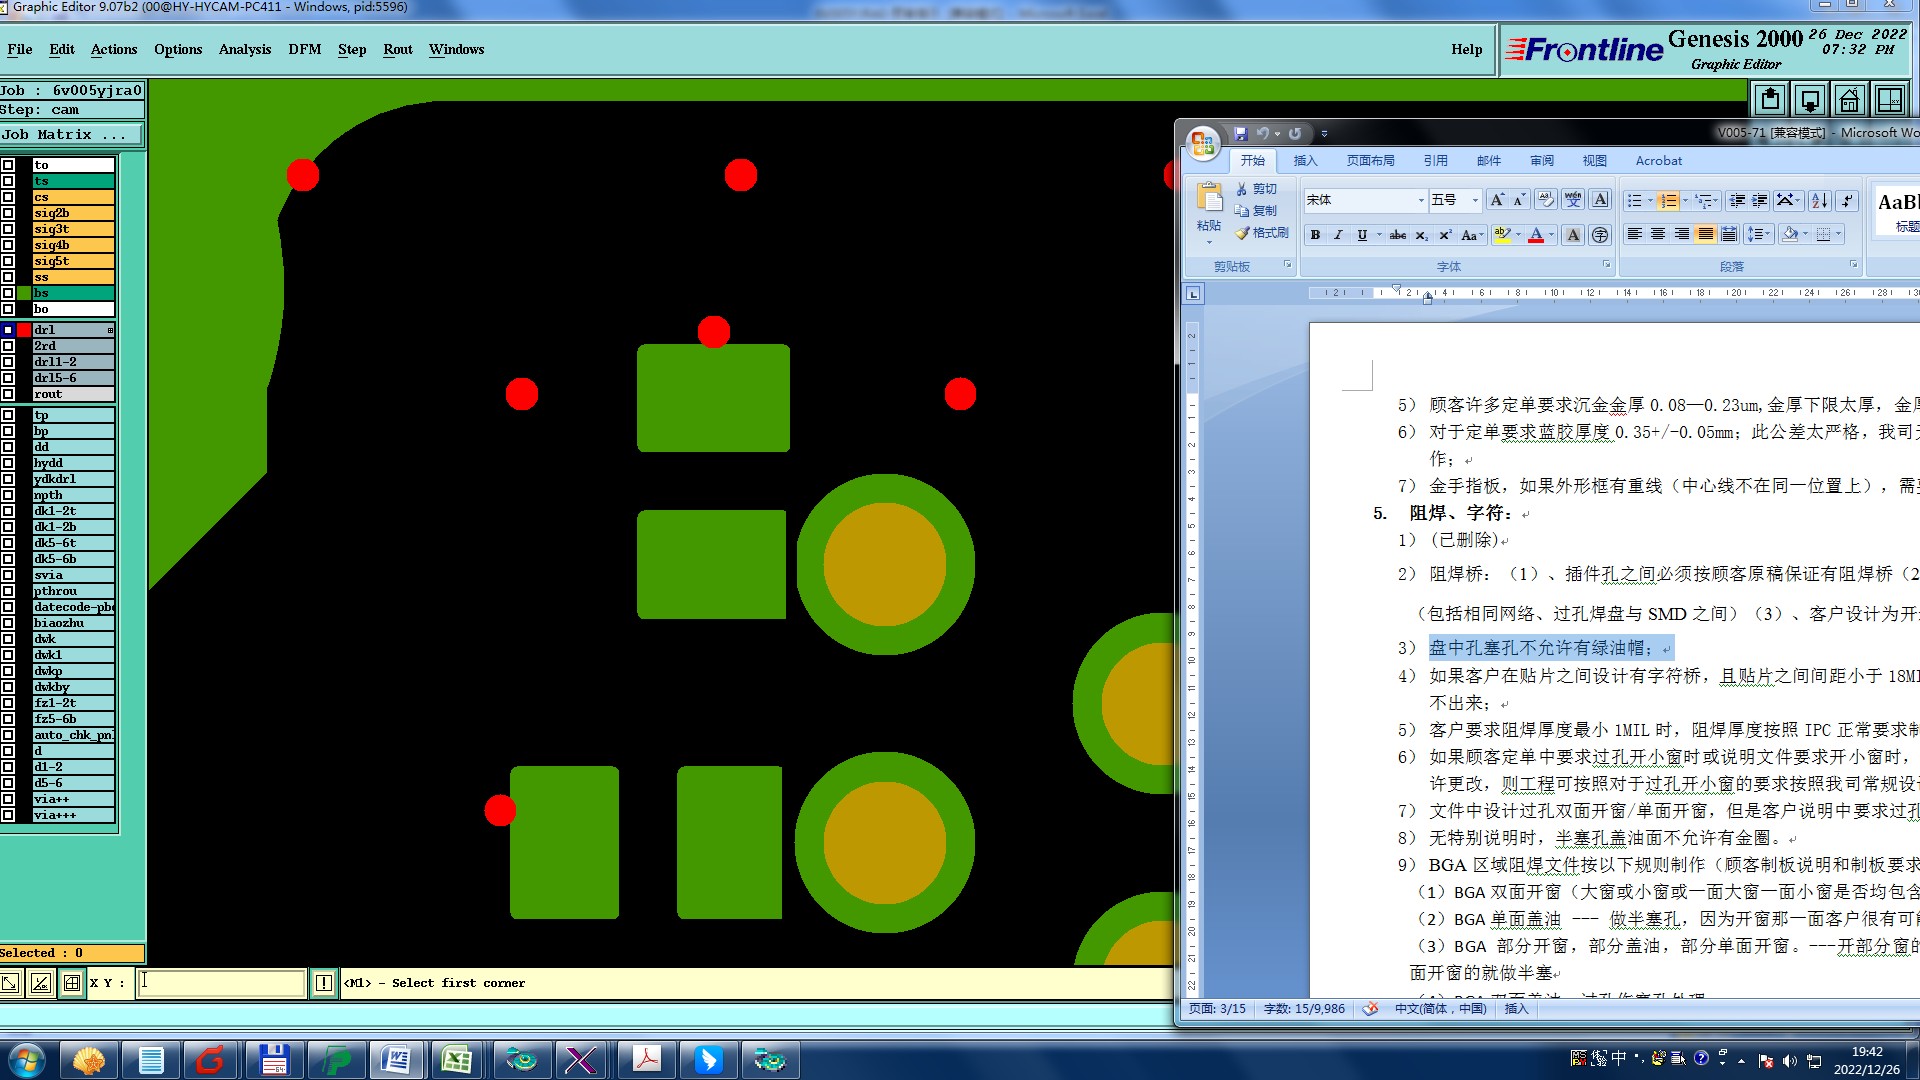Open the Excel icon on the taskbar
Image resolution: width=1920 pixels, height=1080 pixels.
tap(457, 1059)
